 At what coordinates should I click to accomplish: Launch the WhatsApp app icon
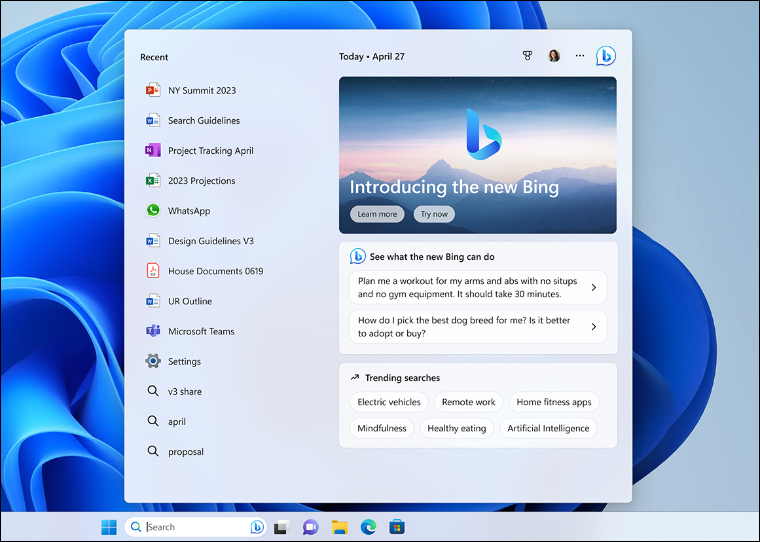[x=153, y=210]
